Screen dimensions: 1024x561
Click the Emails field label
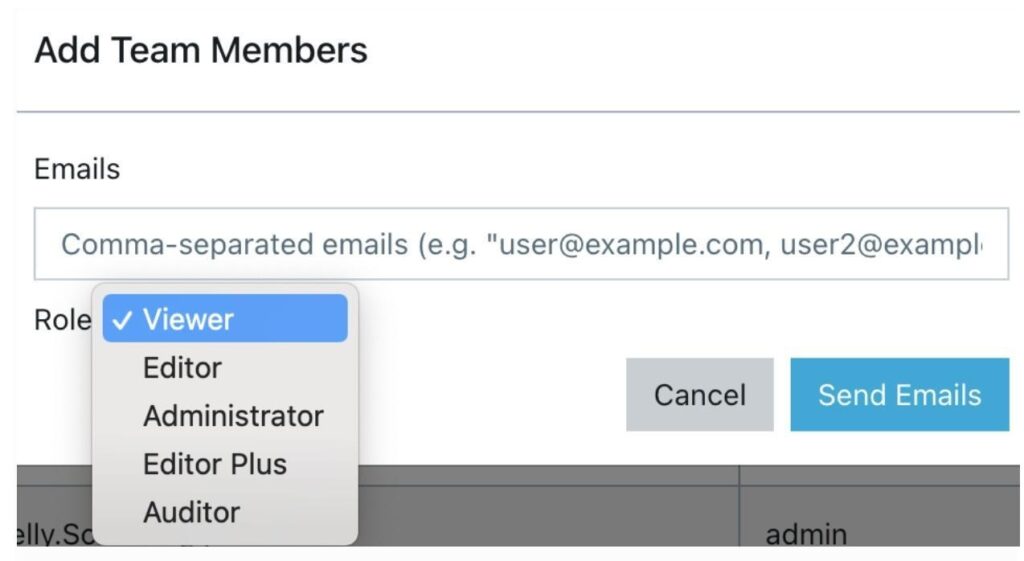(x=77, y=169)
